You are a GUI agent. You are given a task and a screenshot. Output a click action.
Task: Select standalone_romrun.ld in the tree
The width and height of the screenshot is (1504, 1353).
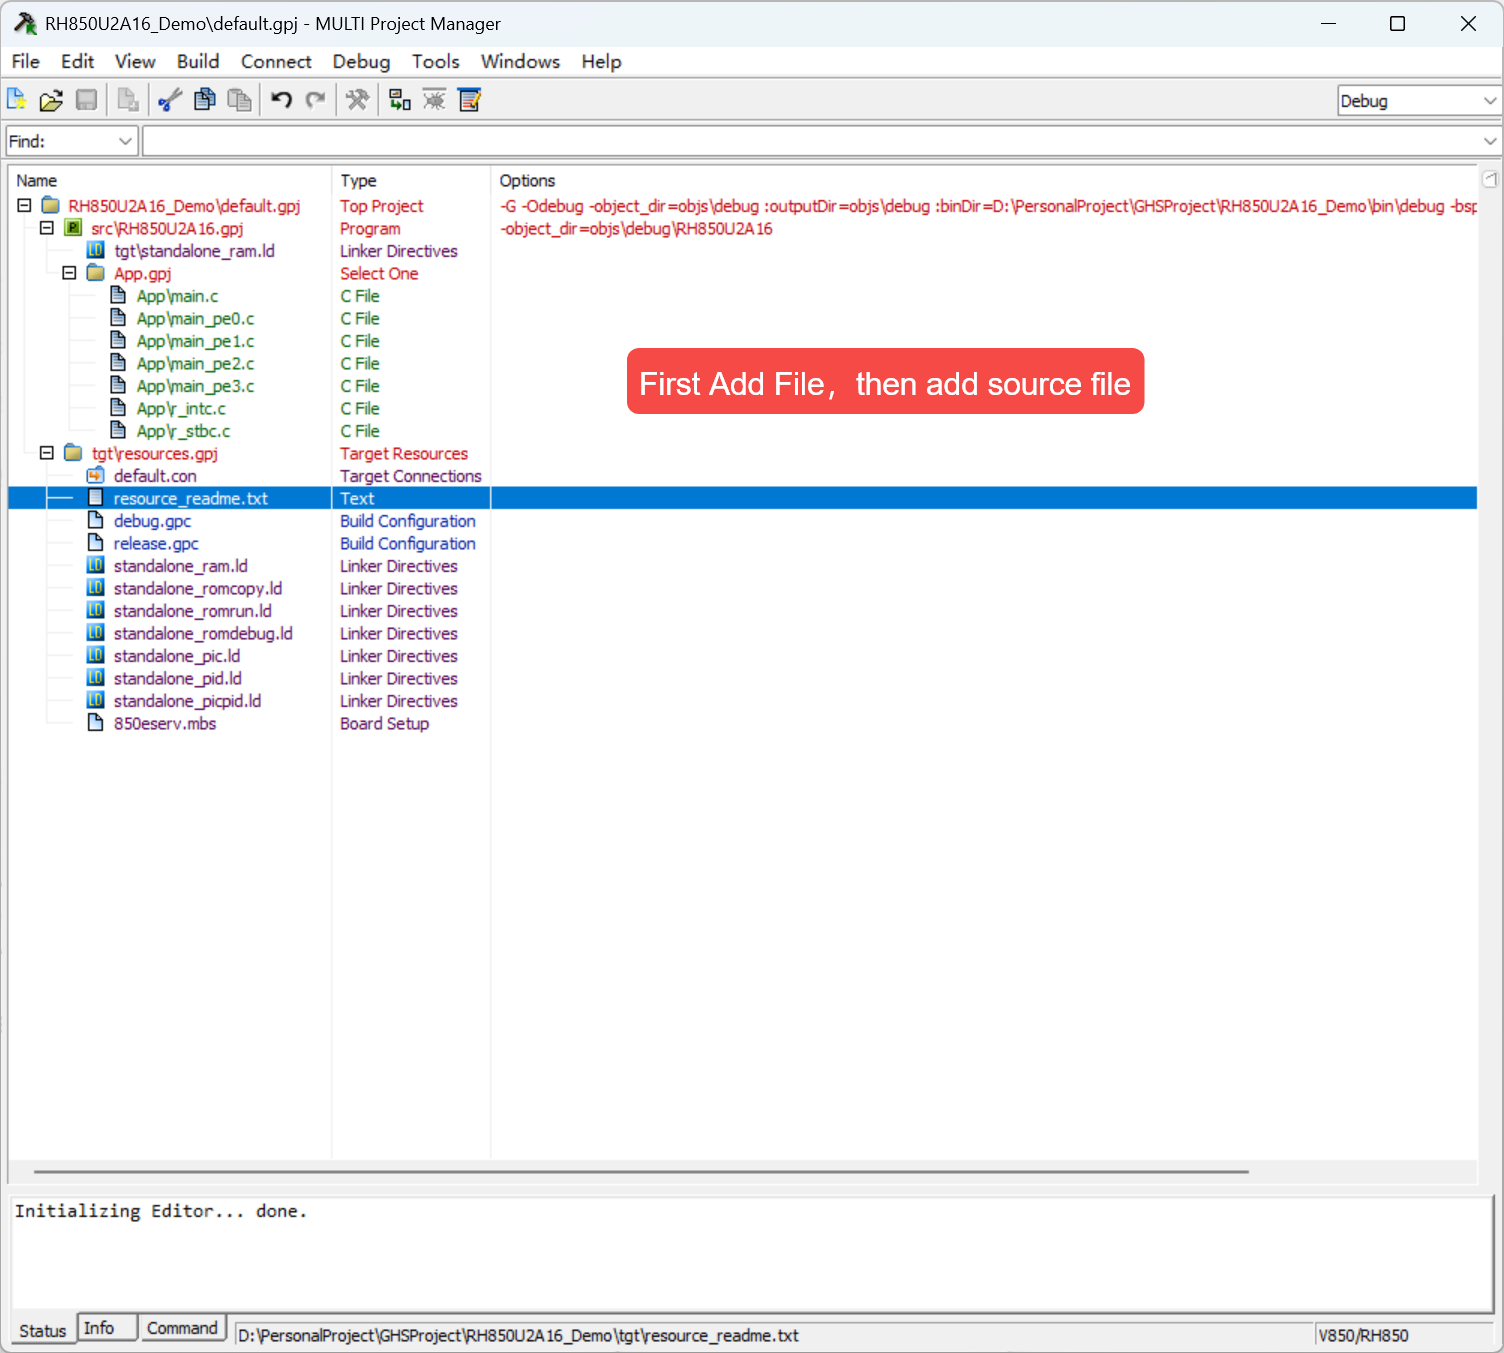pyautogui.click(x=192, y=610)
